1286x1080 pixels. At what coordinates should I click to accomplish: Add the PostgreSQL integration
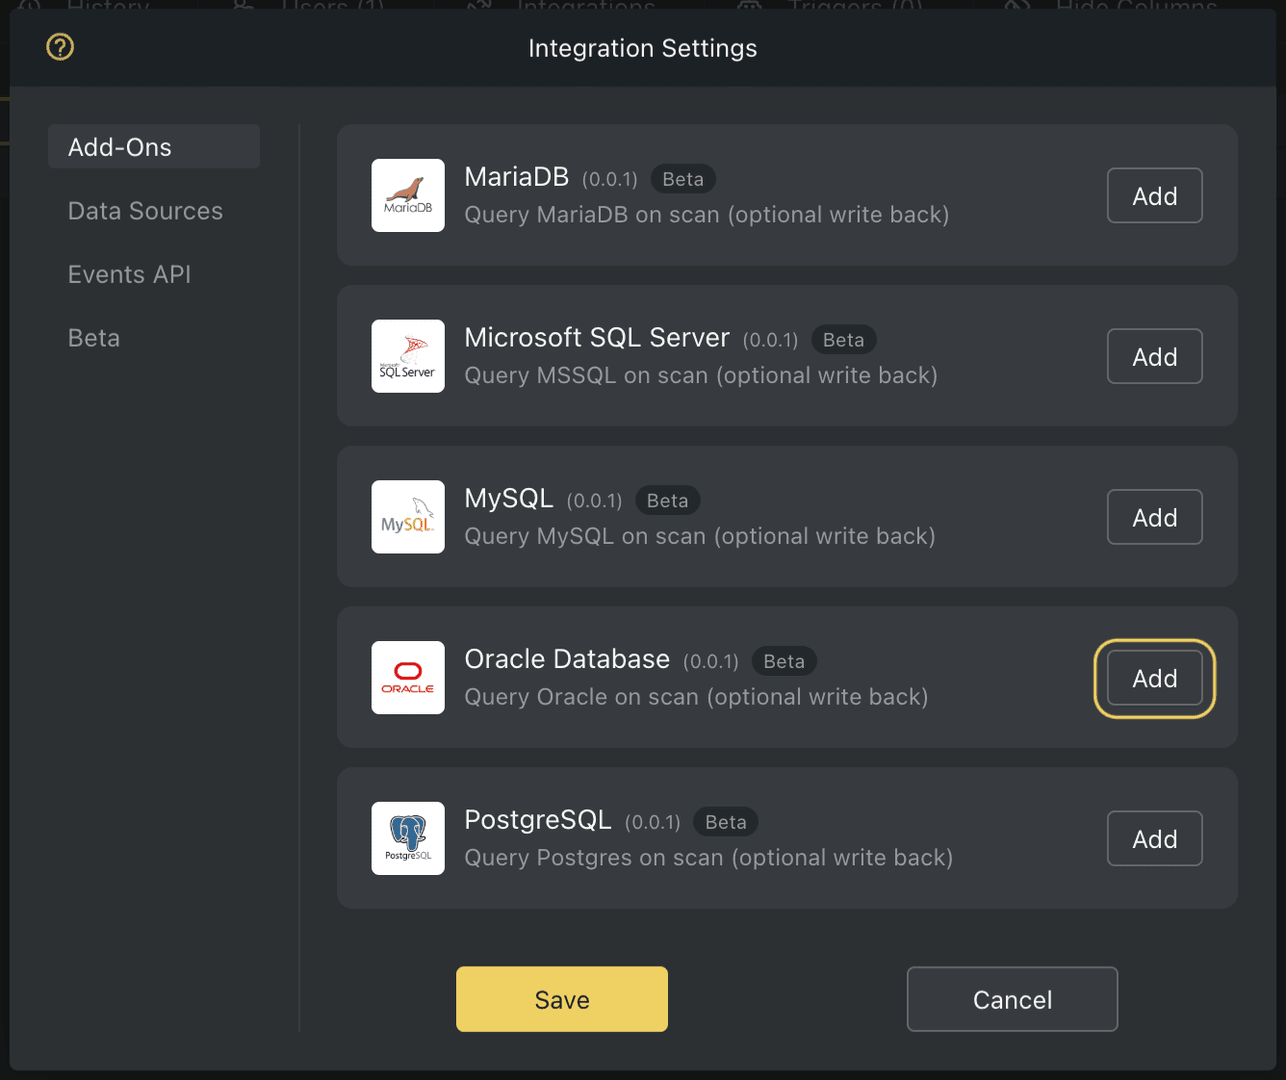click(x=1155, y=839)
